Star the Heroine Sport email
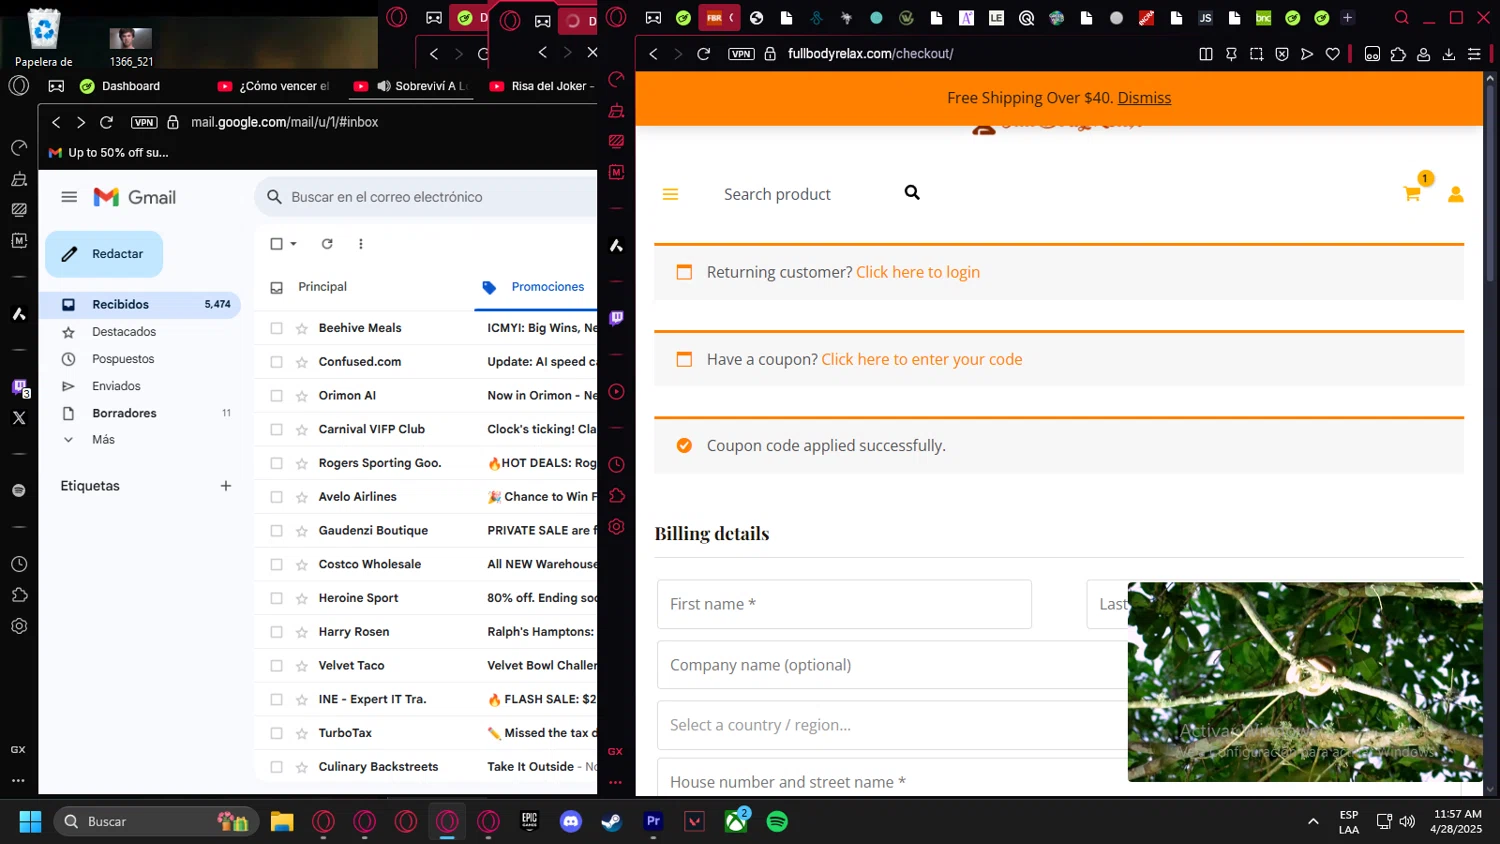1500x844 pixels. tap(302, 598)
